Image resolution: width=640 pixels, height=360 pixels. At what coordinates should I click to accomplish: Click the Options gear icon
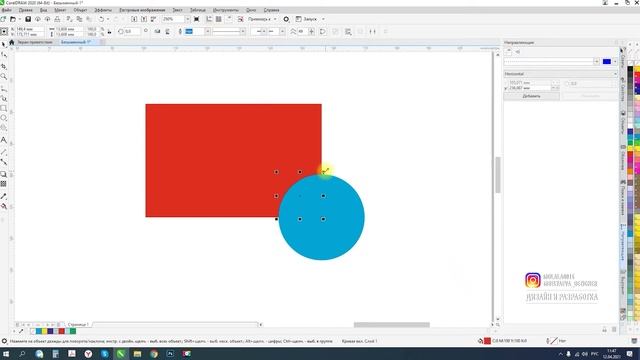pos(286,19)
